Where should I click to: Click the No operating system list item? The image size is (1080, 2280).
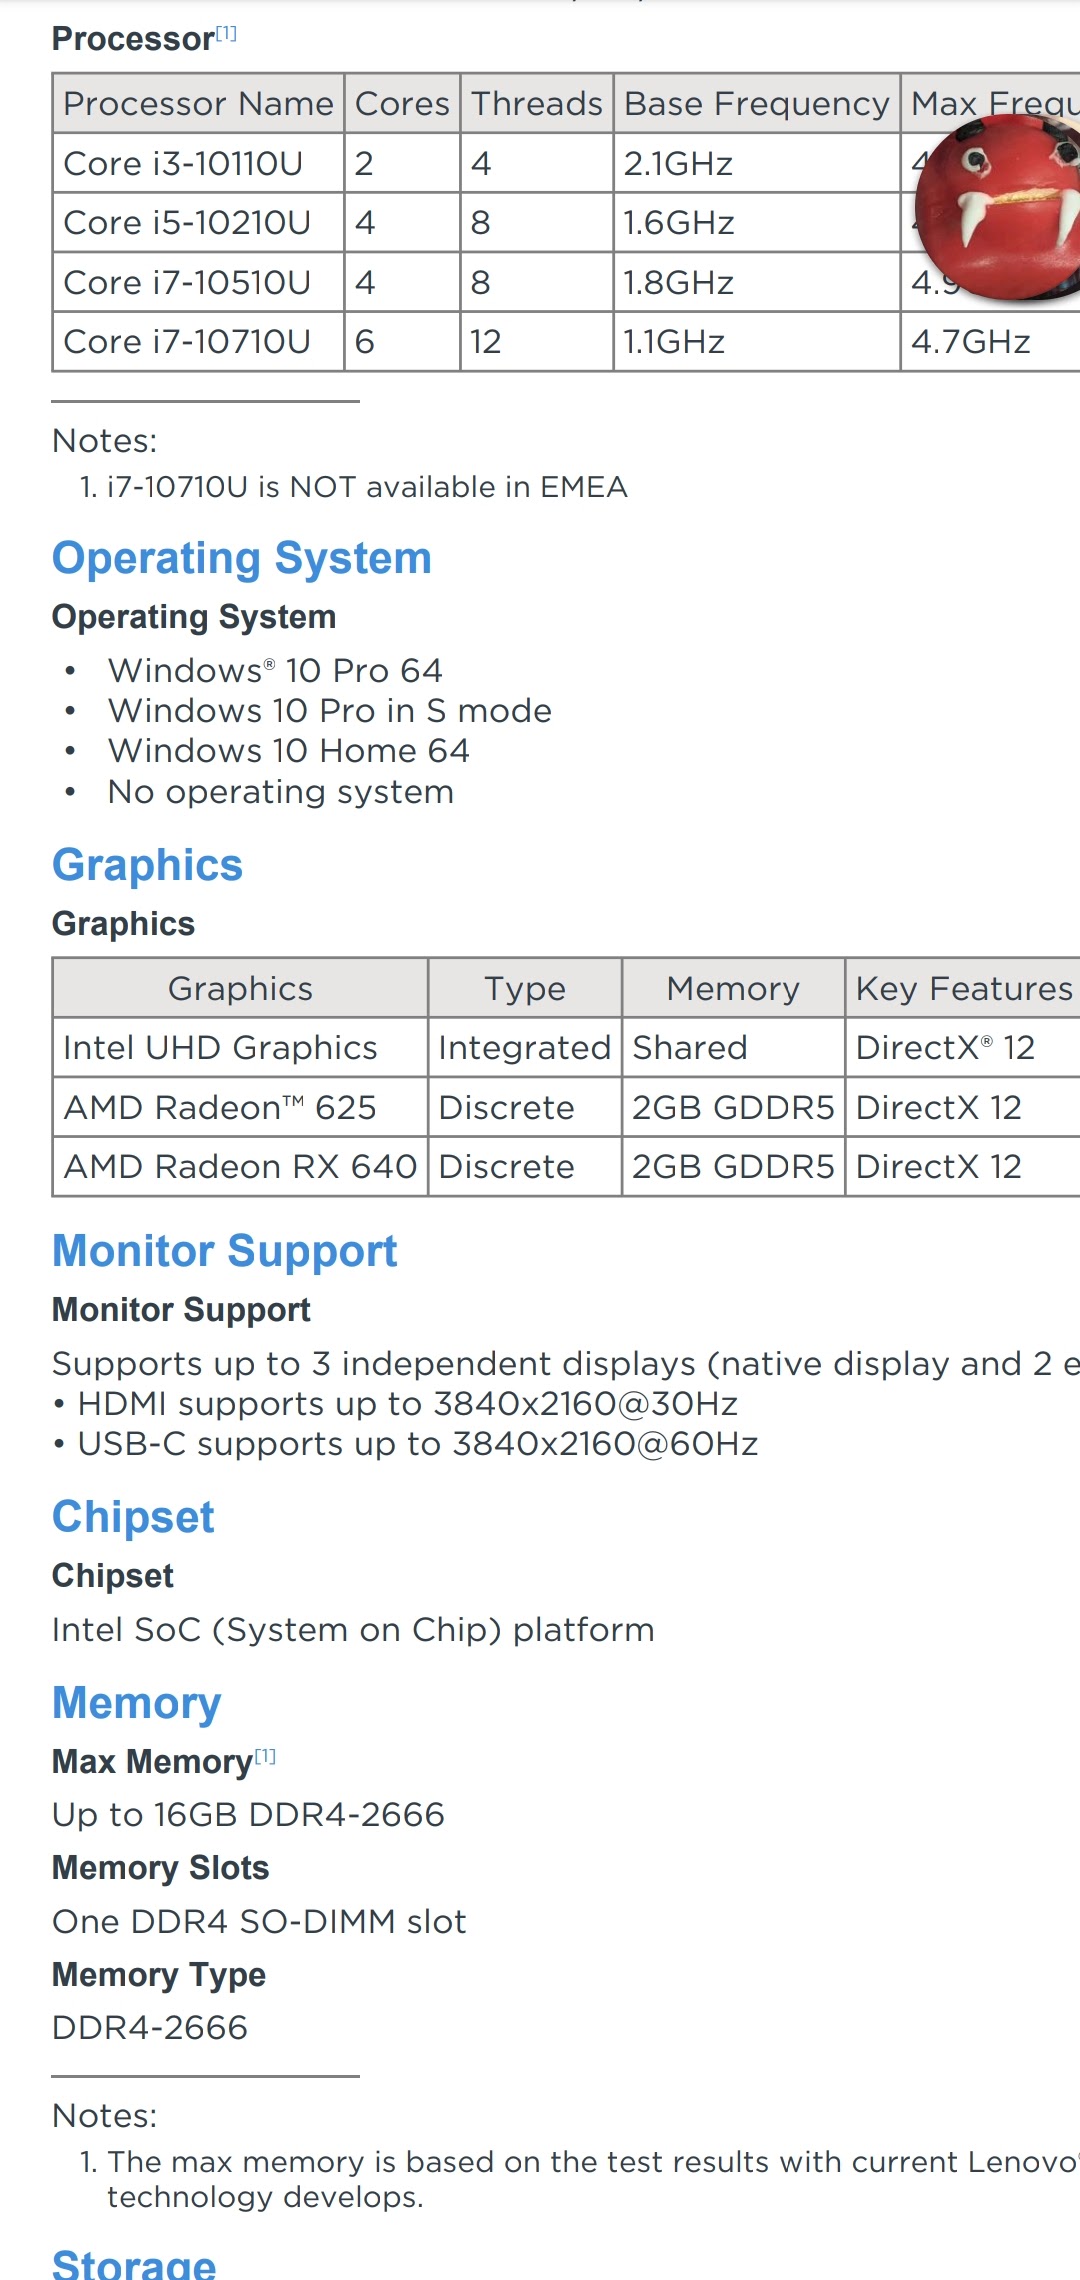pyautogui.click(x=281, y=792)
